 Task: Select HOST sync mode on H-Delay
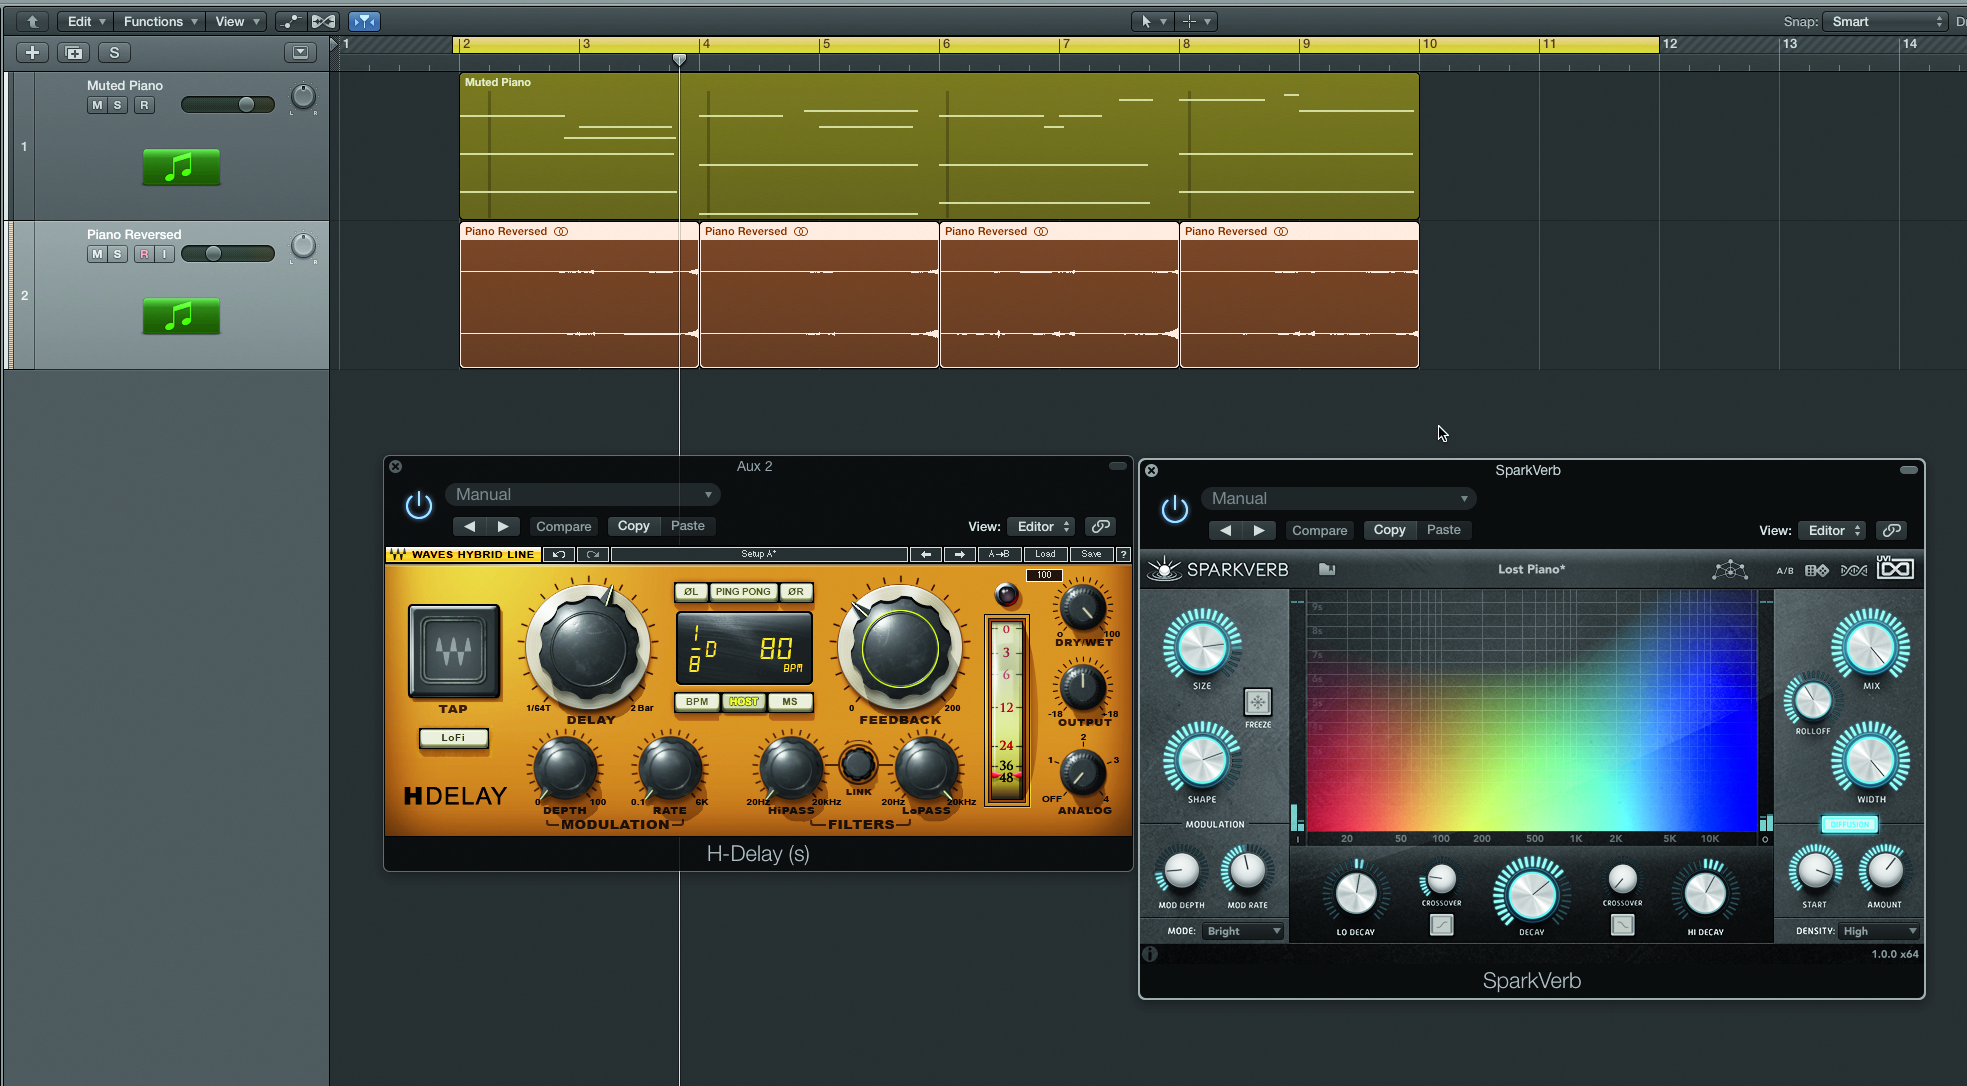pos(744,702)
